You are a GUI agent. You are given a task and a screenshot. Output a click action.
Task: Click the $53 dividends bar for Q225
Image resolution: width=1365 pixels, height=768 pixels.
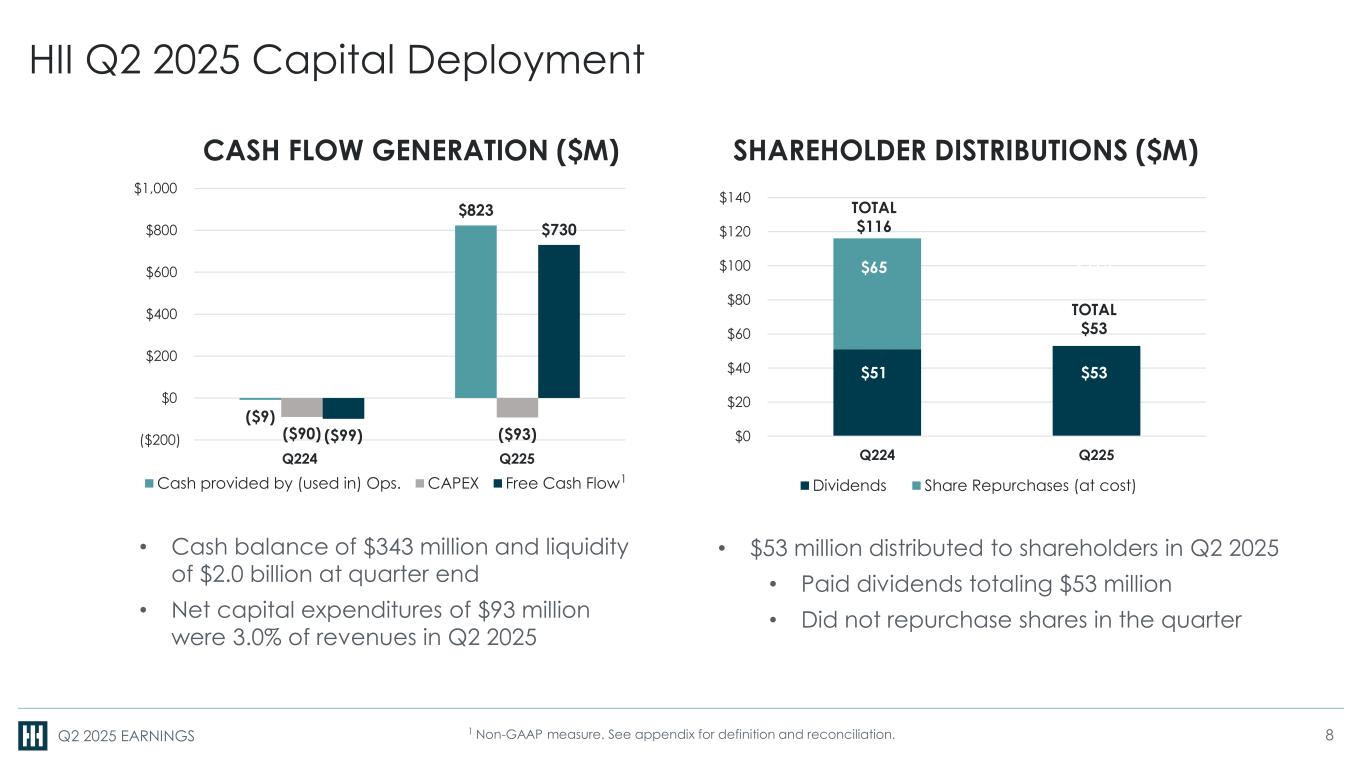[x=1096, y=391]
